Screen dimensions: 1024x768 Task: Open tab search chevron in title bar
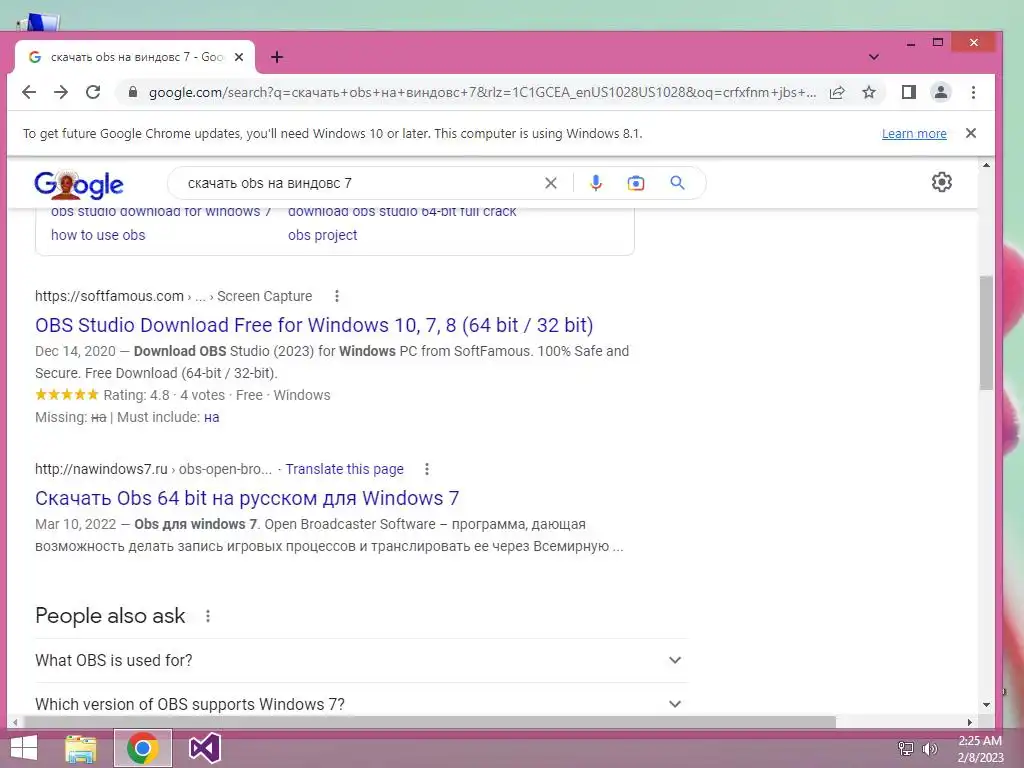click(874, 57)
